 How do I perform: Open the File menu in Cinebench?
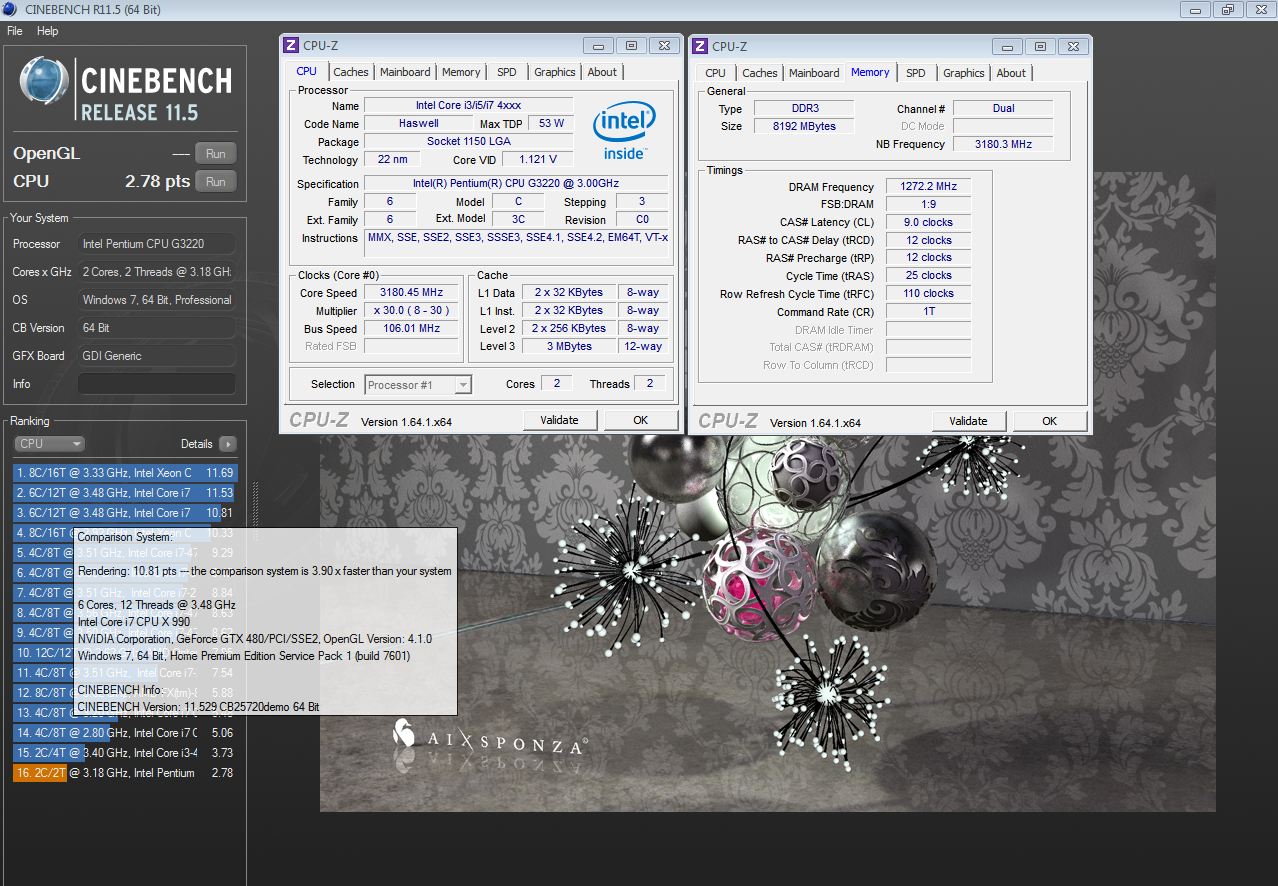coord(15,31)
